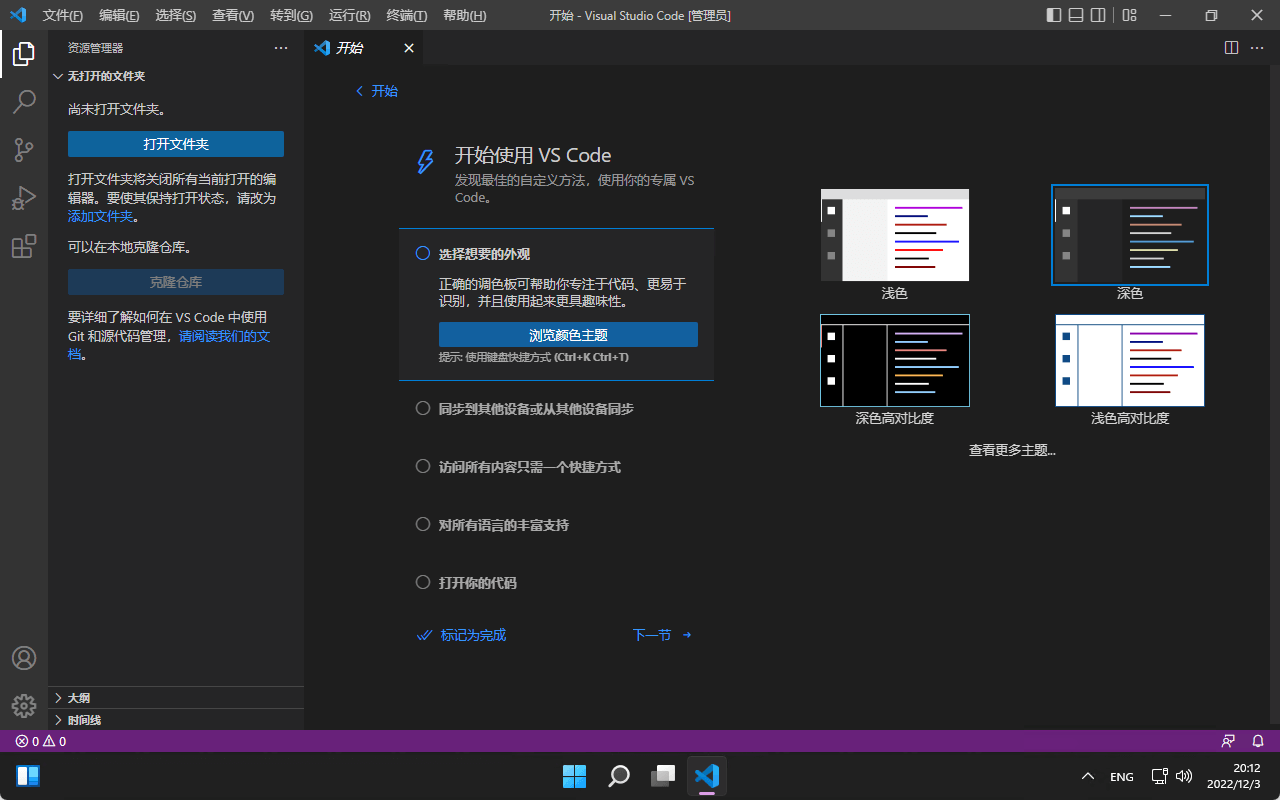The image size is (1280, 800).
Task: Open the Accounts icon in activity bar
Action: tap(24, 658)
